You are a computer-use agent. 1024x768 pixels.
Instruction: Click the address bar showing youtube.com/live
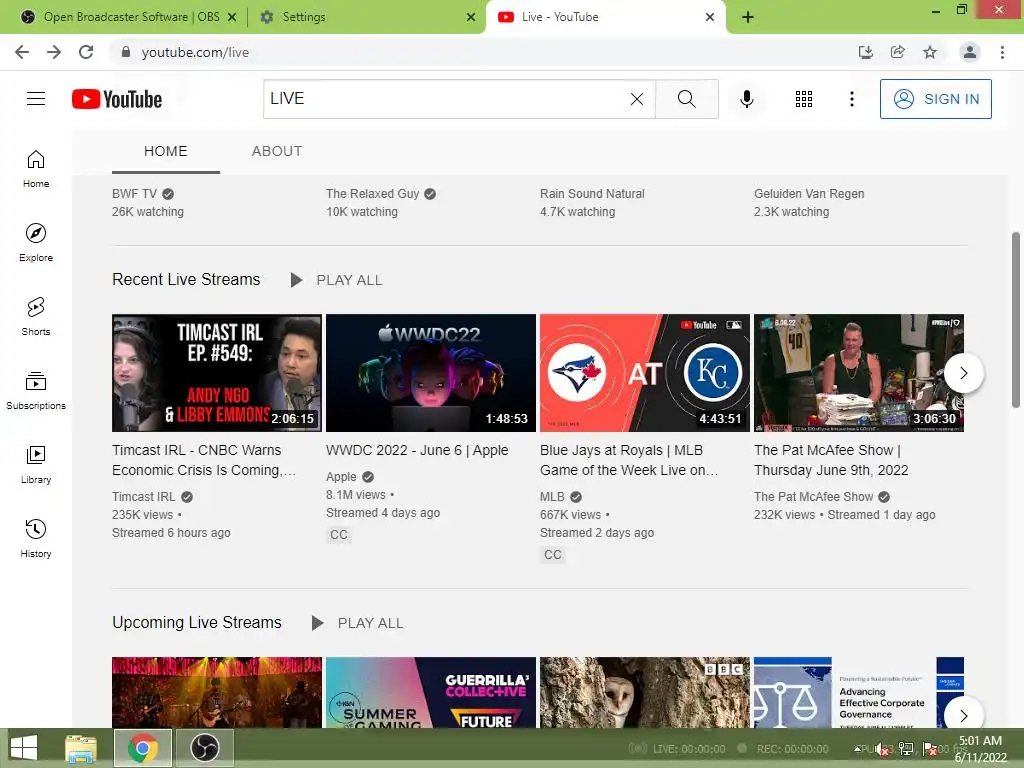483,52
